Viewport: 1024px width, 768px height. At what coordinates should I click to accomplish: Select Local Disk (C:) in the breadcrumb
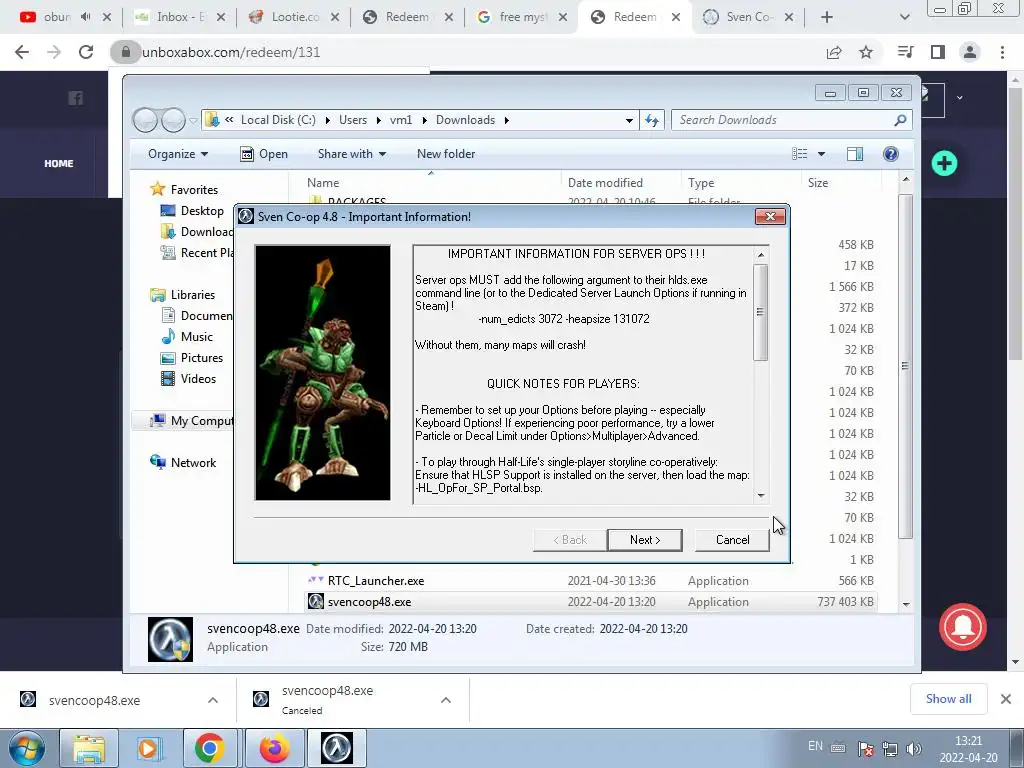[278, 120]
